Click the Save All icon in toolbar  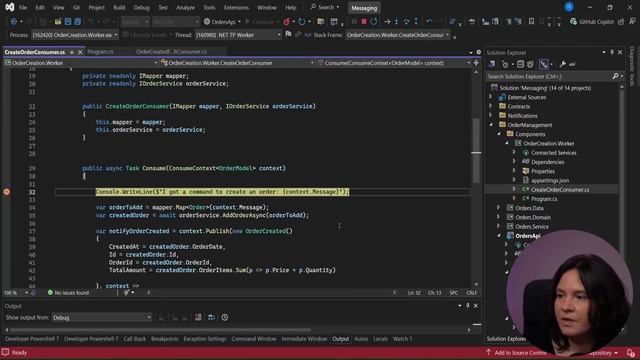click(77, 22)
